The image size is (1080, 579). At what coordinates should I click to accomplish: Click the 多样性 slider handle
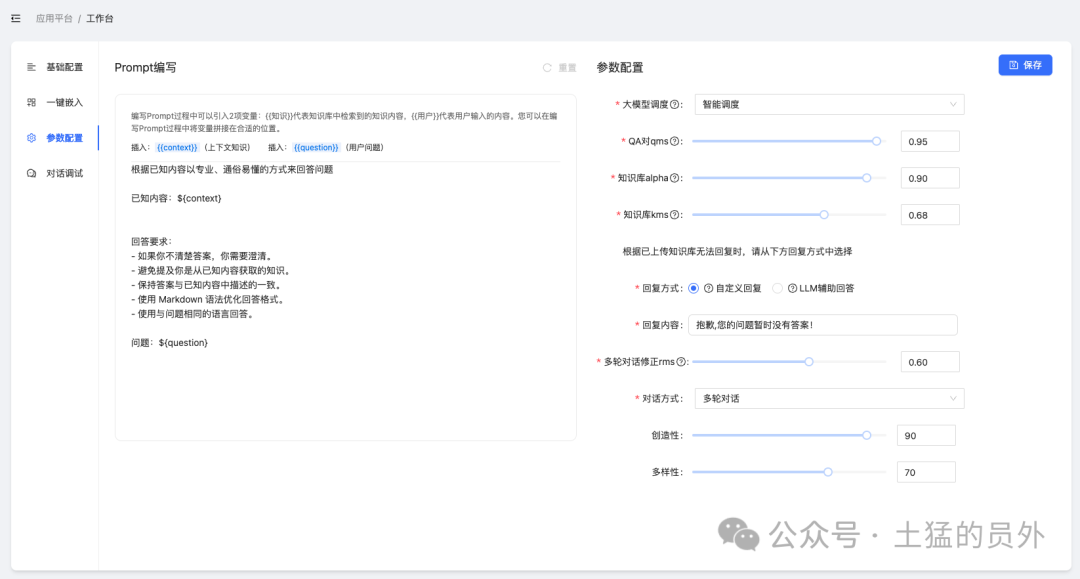(x=828, y=472)
